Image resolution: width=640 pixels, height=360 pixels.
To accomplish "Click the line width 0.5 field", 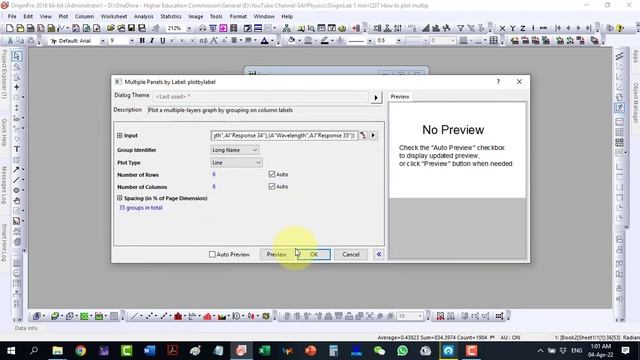I will coord(386,40).
